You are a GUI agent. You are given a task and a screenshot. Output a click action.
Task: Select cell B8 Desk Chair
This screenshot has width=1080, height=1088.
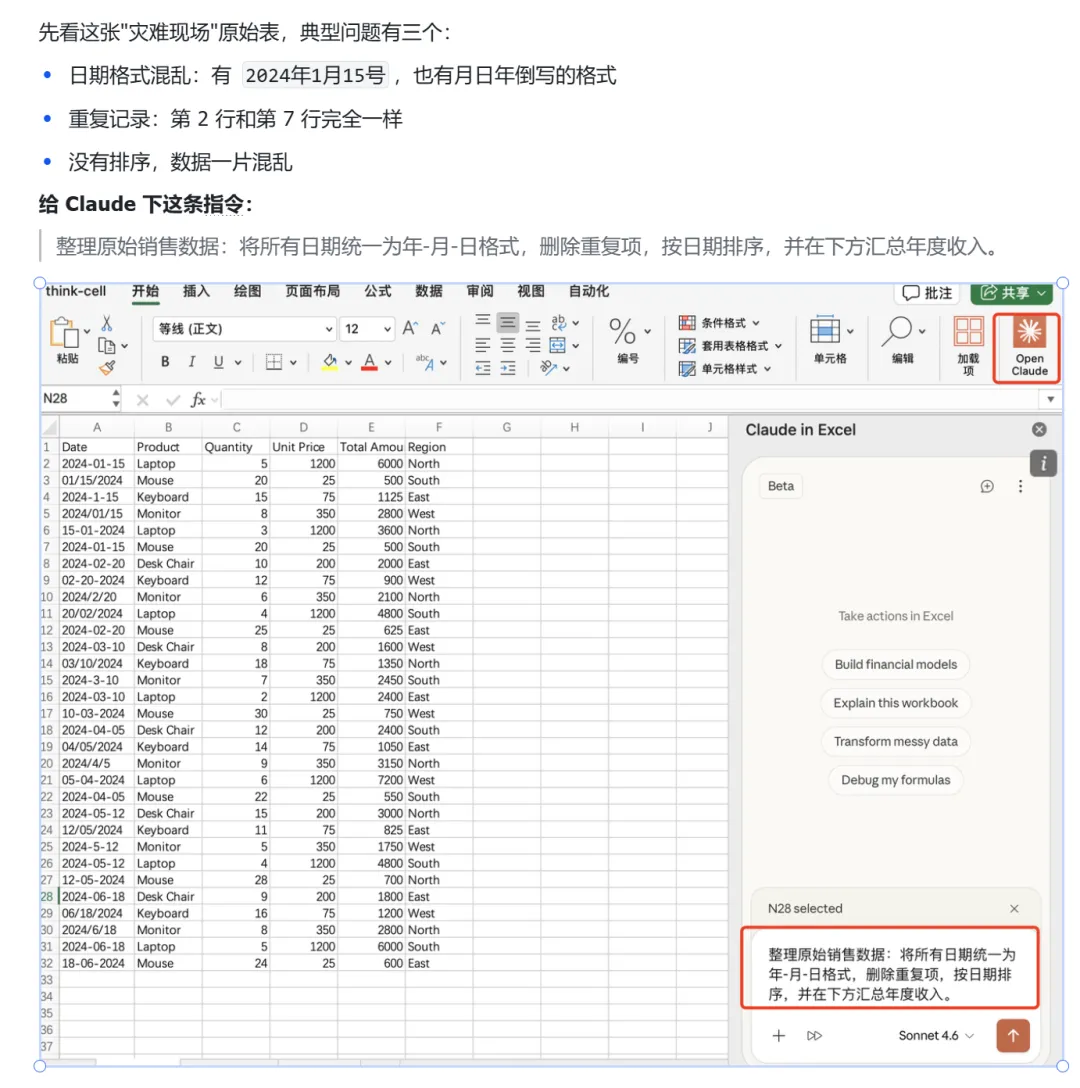[x=167, y=563]
